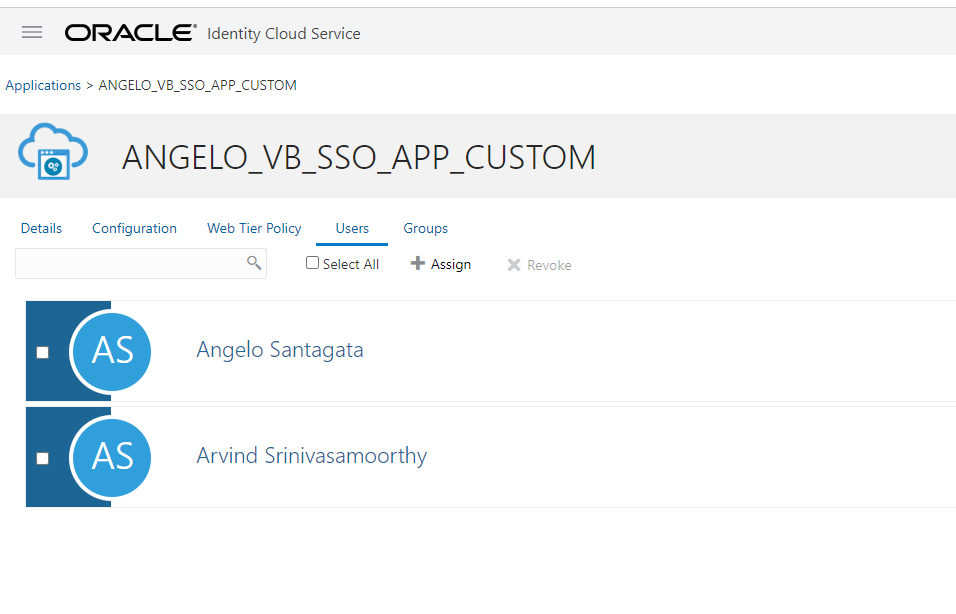This screenshot has height=614, width=956.
Task: Click the search magnifier icon
Action: [x=254, y=263]
